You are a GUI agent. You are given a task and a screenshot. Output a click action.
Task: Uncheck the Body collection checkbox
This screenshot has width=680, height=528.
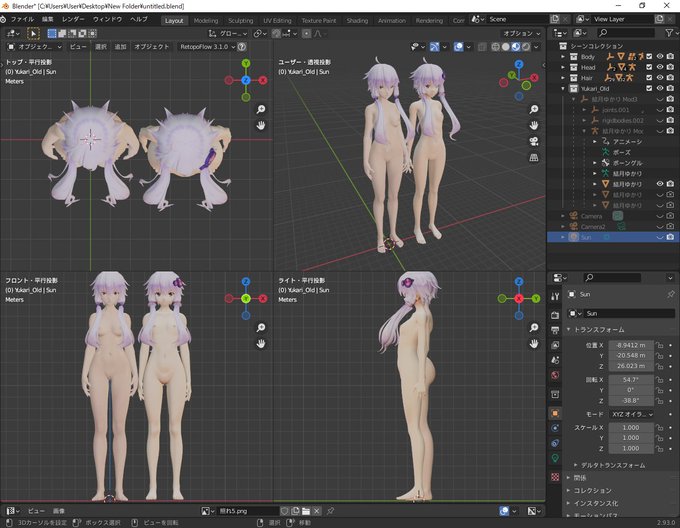pos(649,56)
